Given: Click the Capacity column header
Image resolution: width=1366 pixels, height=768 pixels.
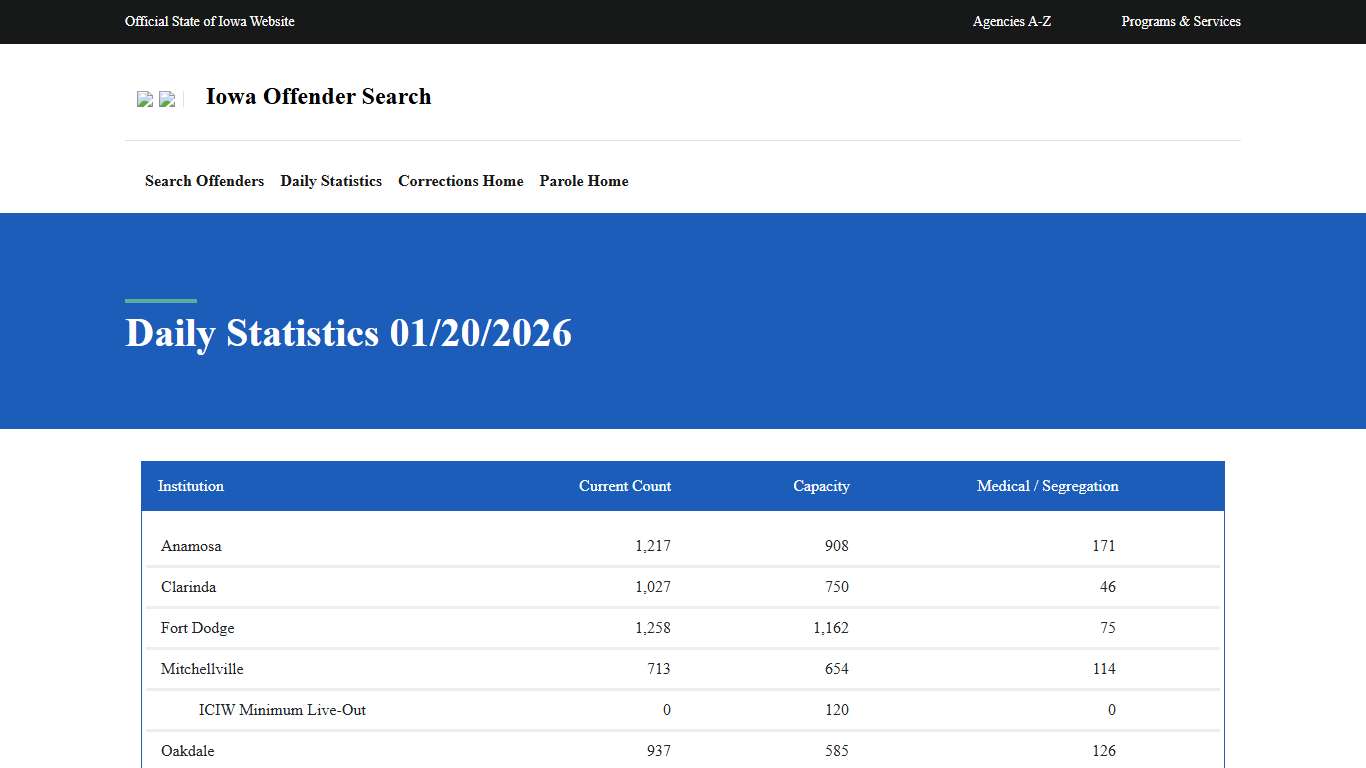Looking at the screenshot, I should tap(821, 486).
